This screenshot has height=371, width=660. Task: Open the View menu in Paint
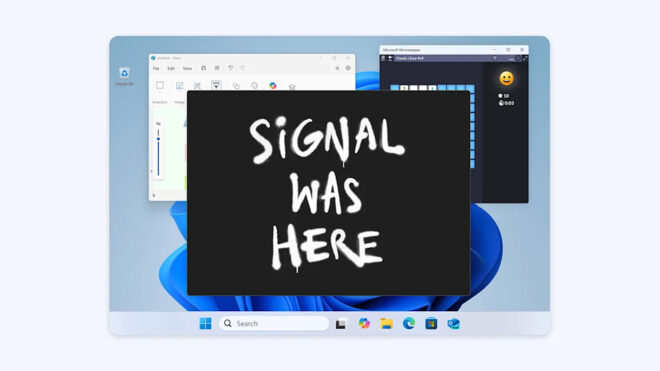point(187,68)
